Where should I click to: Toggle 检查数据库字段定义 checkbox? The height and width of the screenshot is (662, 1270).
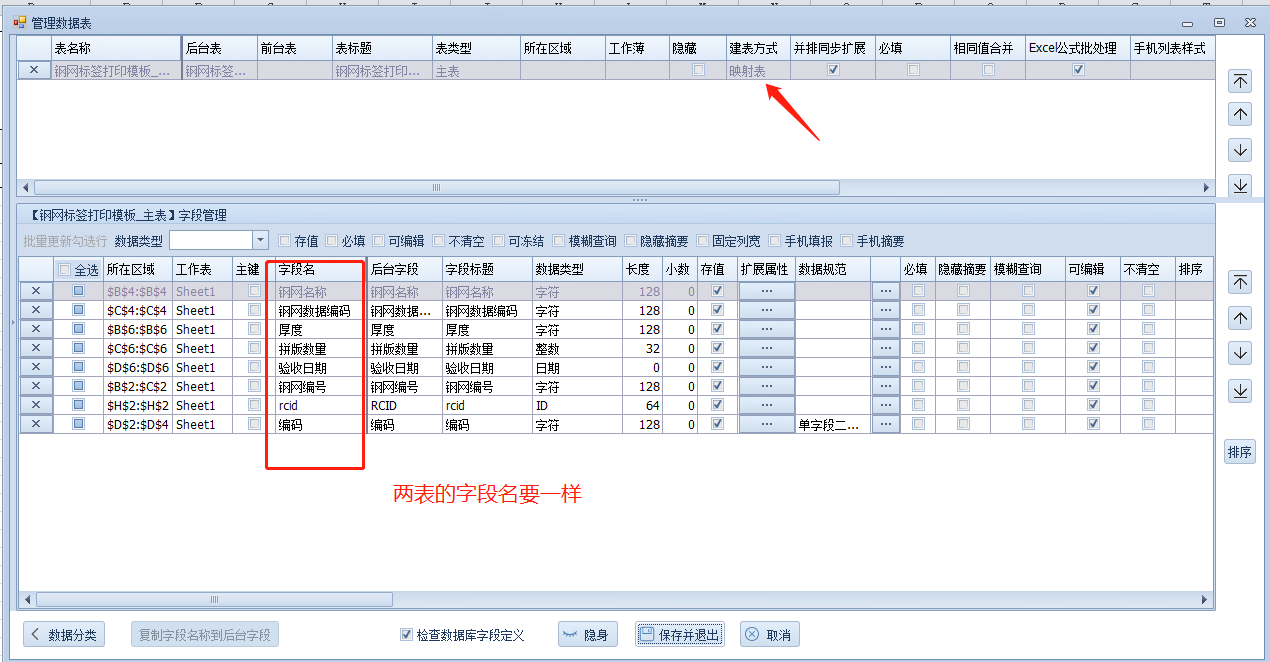[406, 635]
